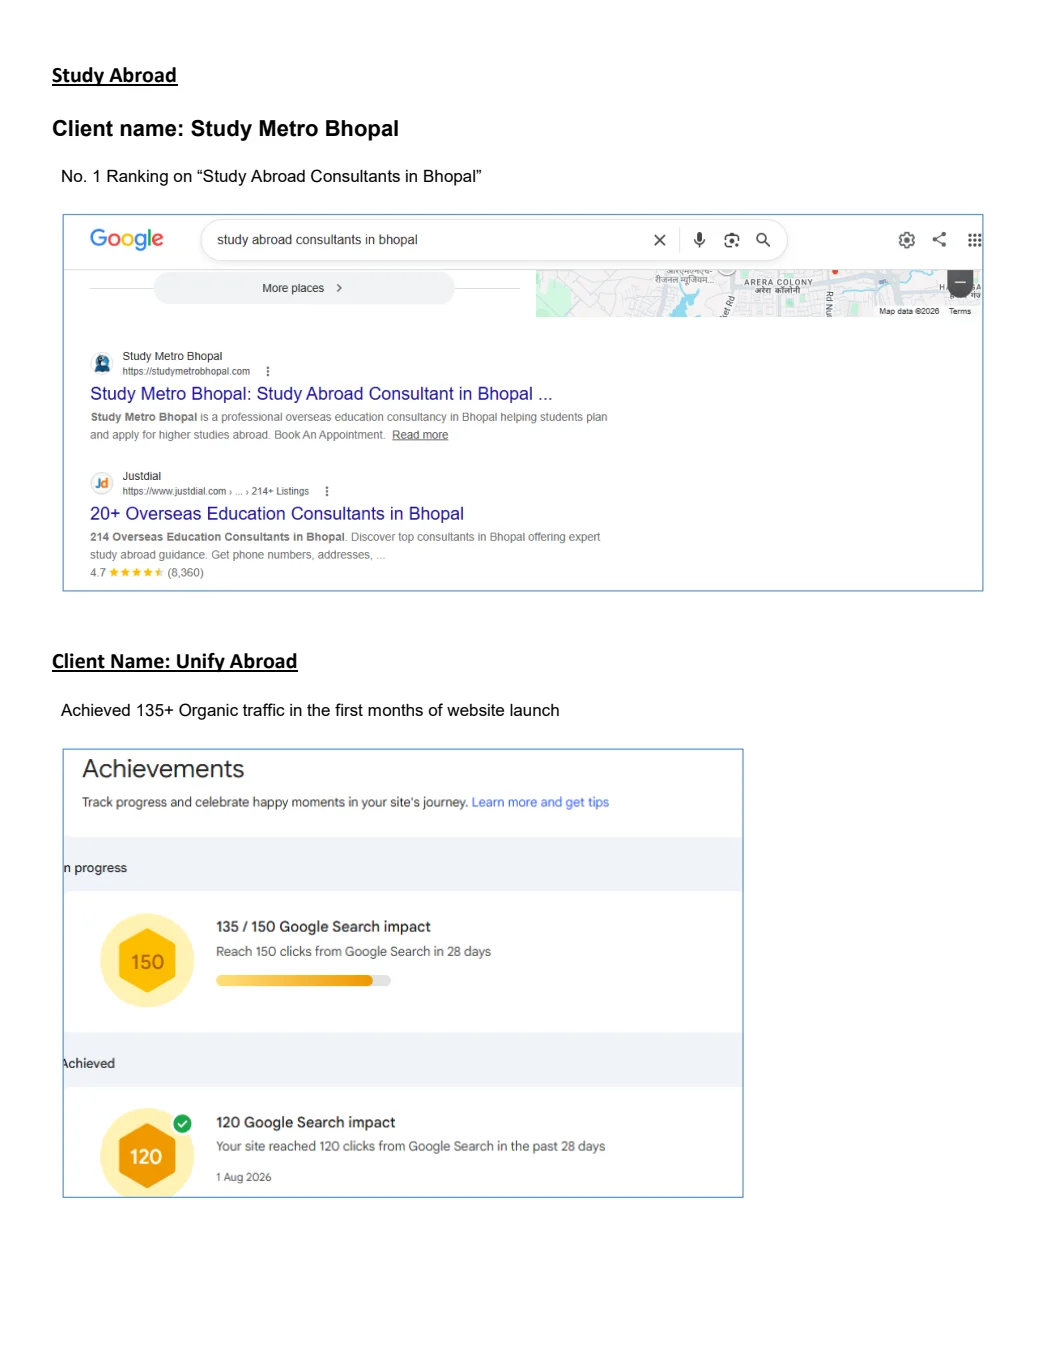The height and width of the screenshot is (1347, 1041).
Task: Click Achieved 135+ Organic traffic caption
Action: tap(310, 711)
